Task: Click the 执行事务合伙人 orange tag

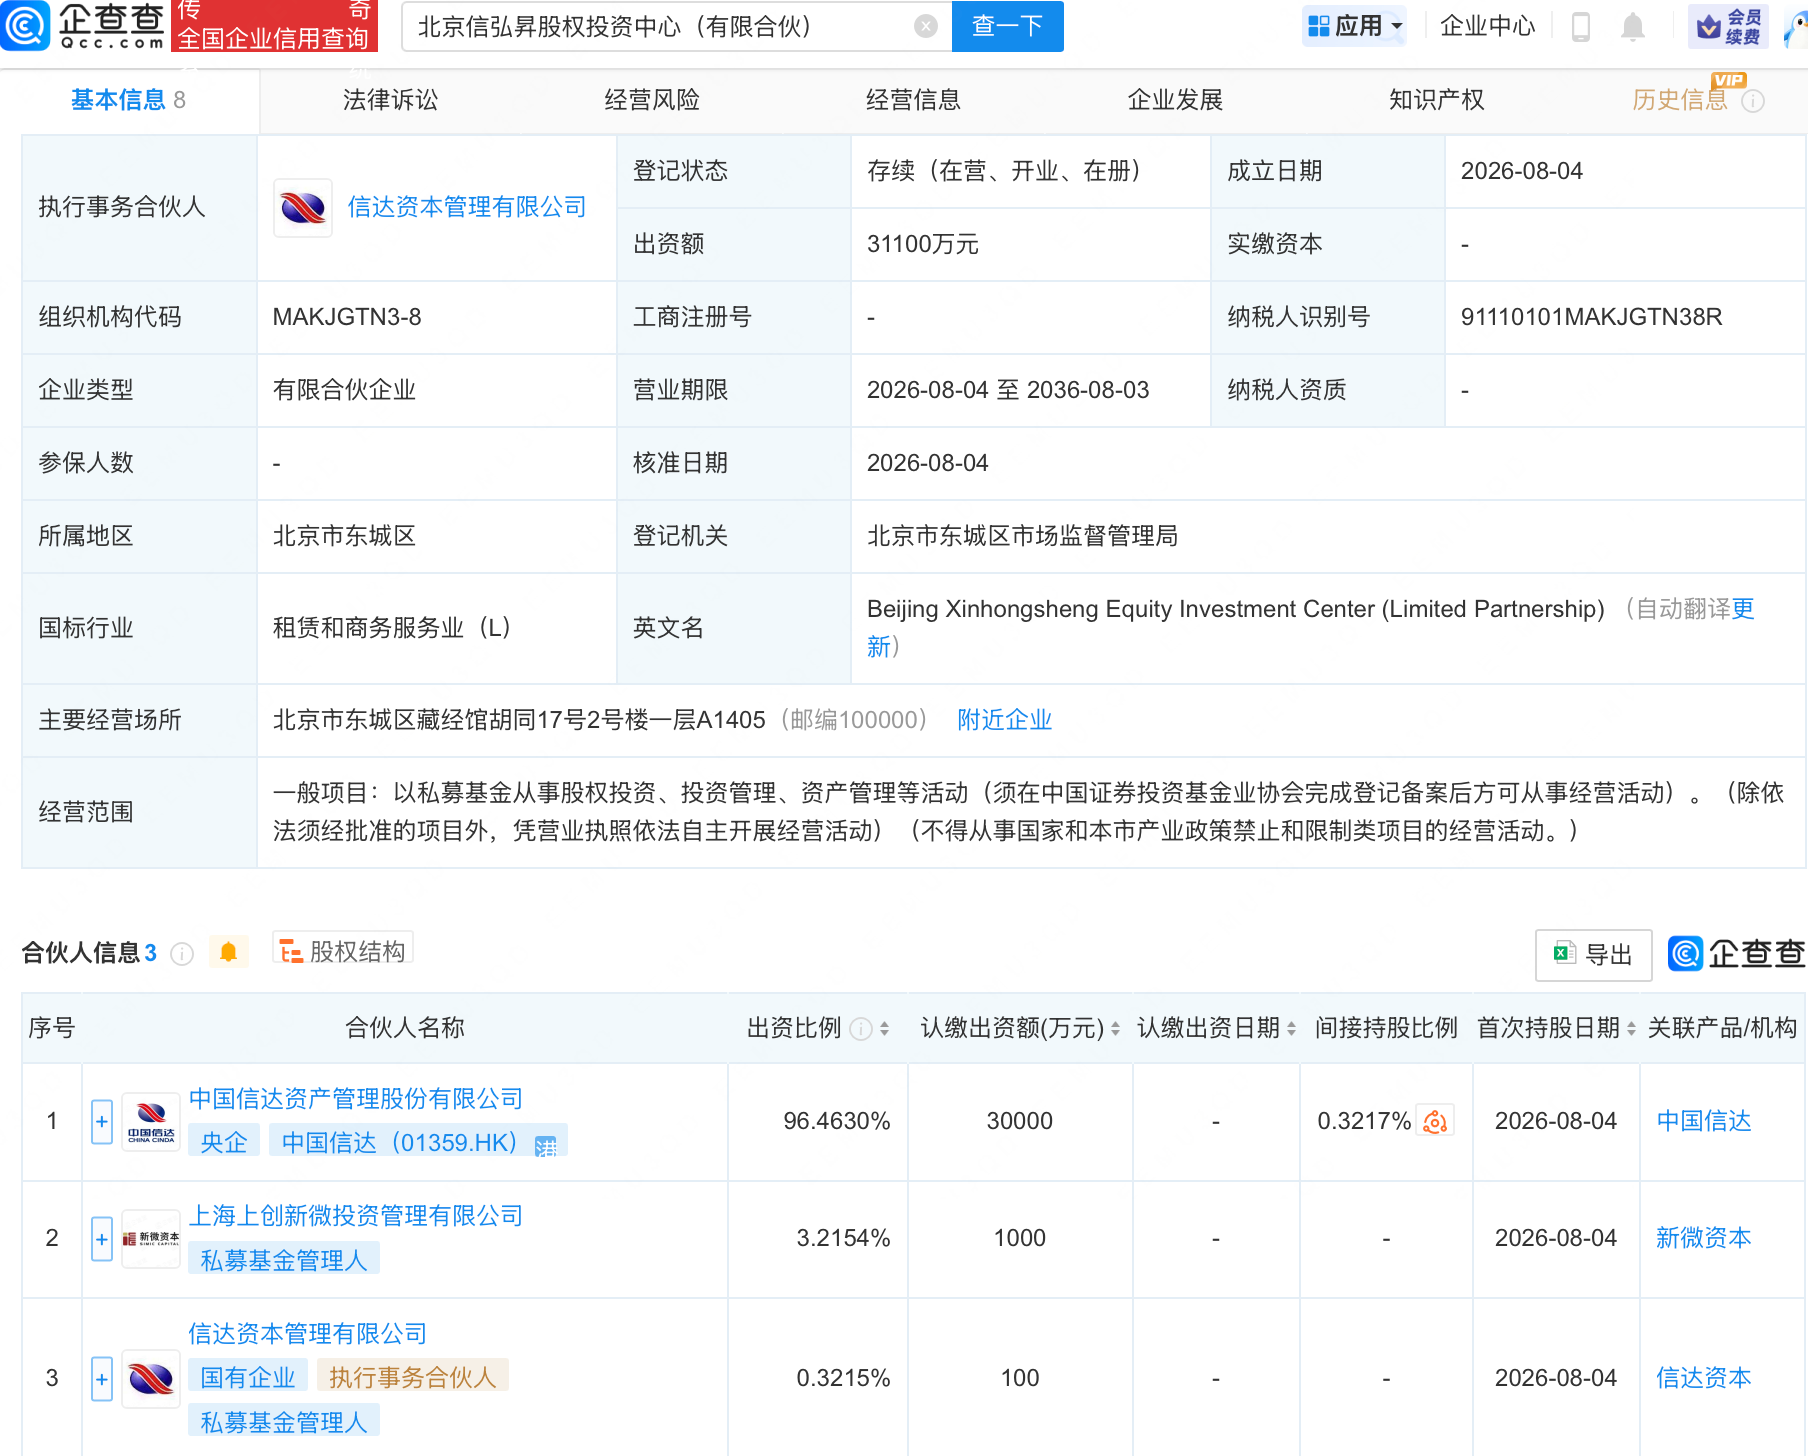Action: [413, 1377]
